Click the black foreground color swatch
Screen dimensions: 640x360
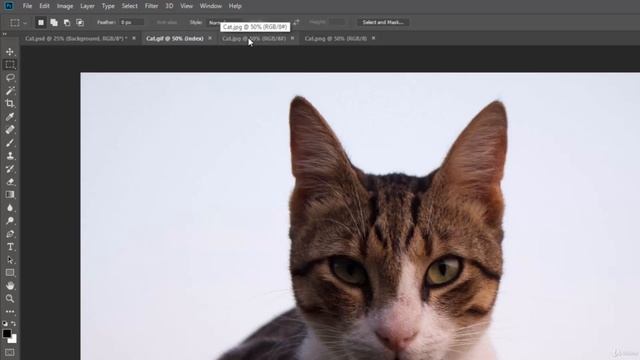tap(7, 333)
